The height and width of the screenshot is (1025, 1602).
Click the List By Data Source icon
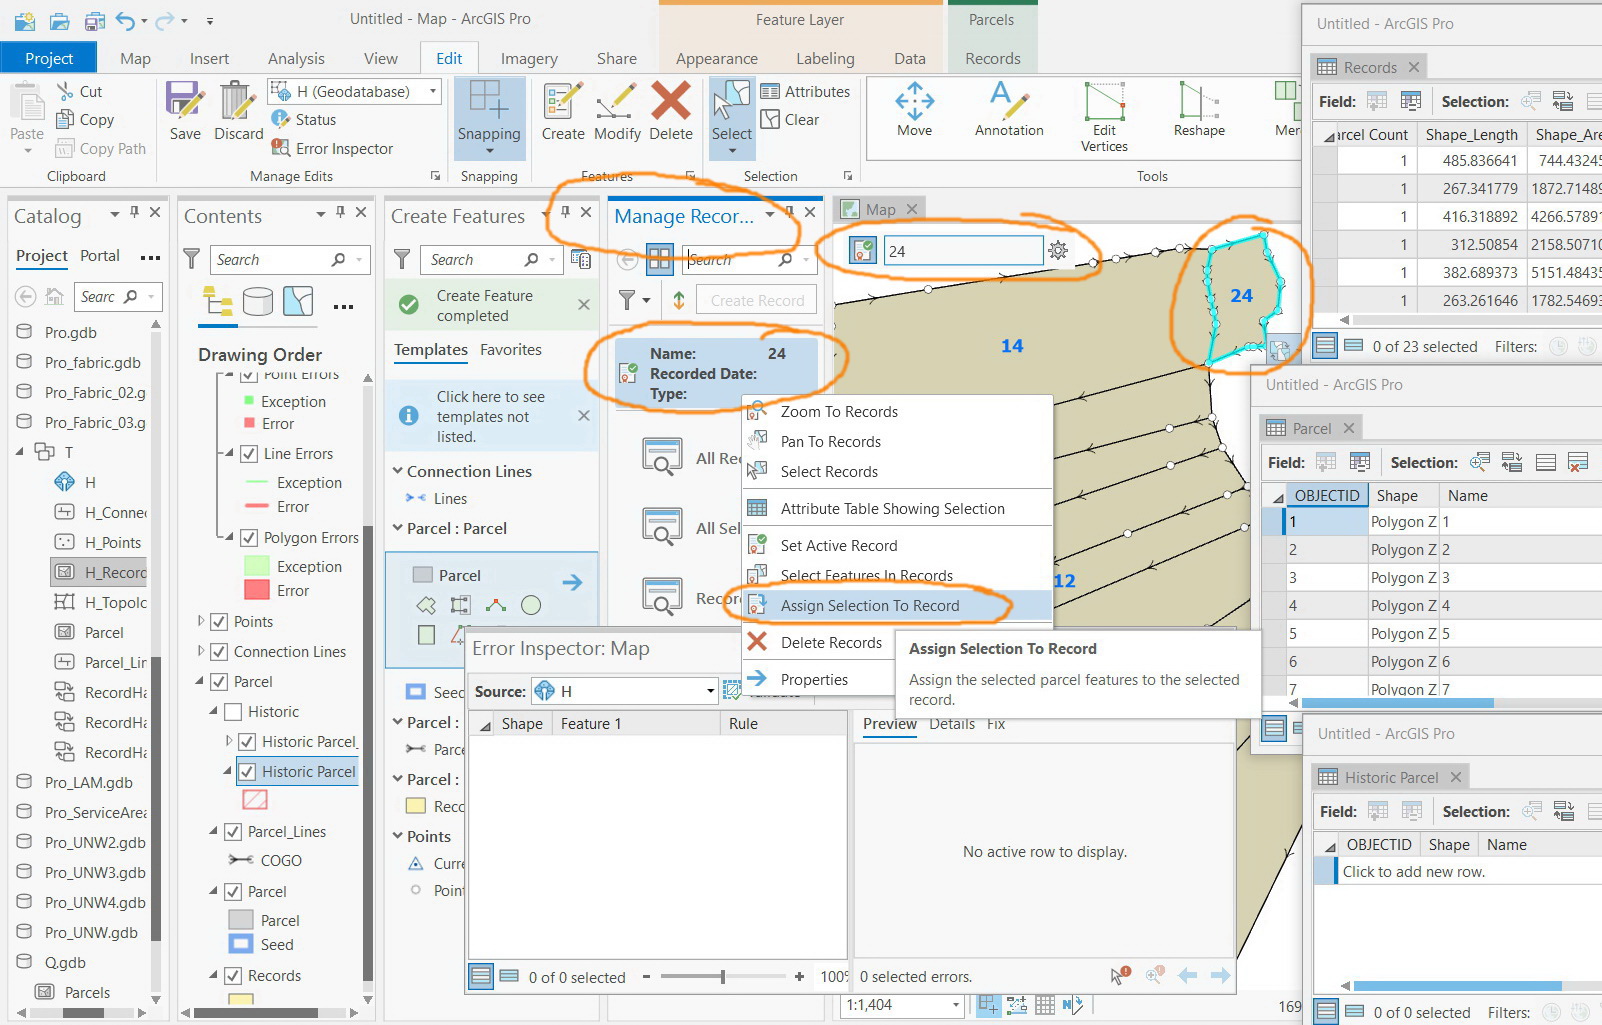pos(258,301)
